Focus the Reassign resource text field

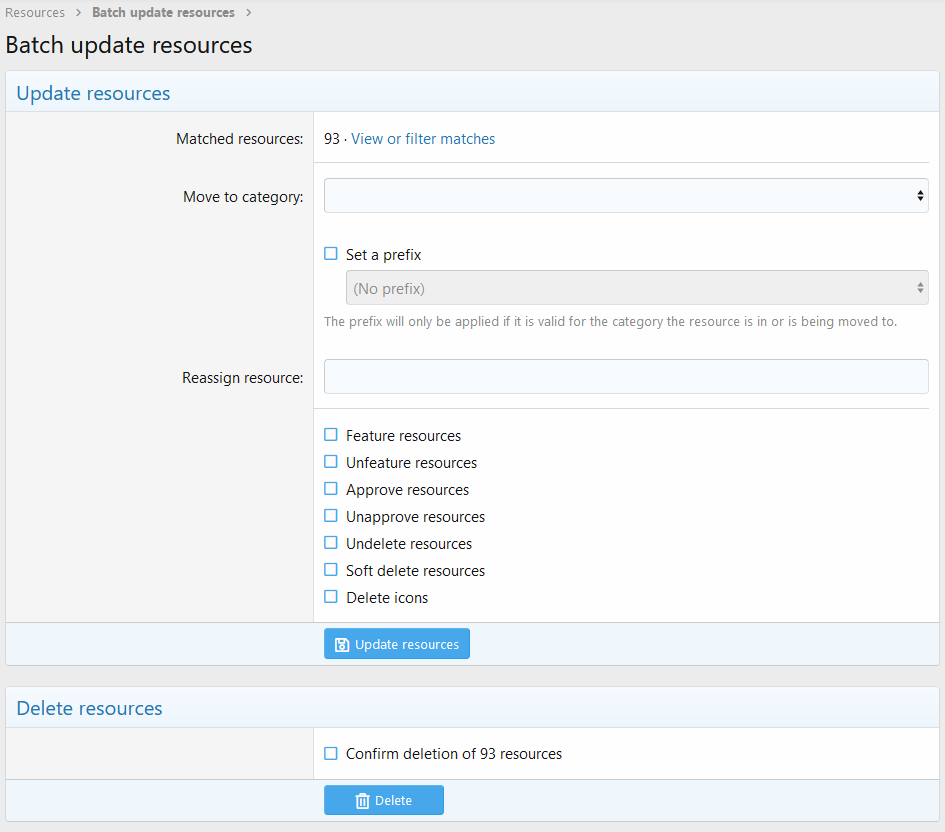pos(626,377)
